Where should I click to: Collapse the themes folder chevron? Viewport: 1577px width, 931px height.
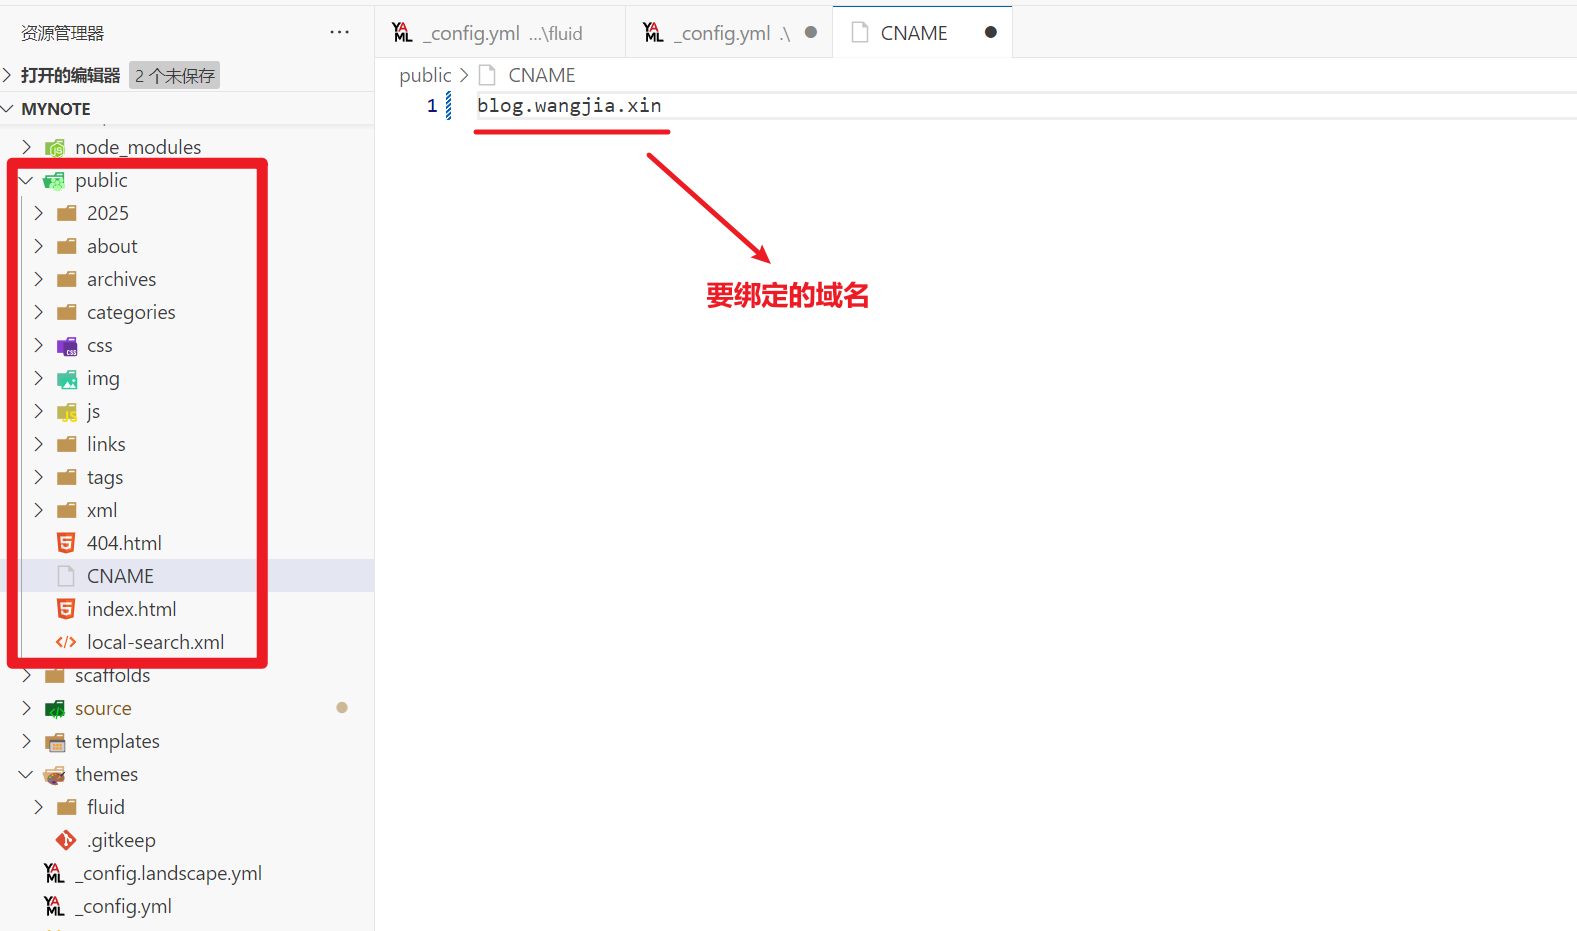[26, 774]
